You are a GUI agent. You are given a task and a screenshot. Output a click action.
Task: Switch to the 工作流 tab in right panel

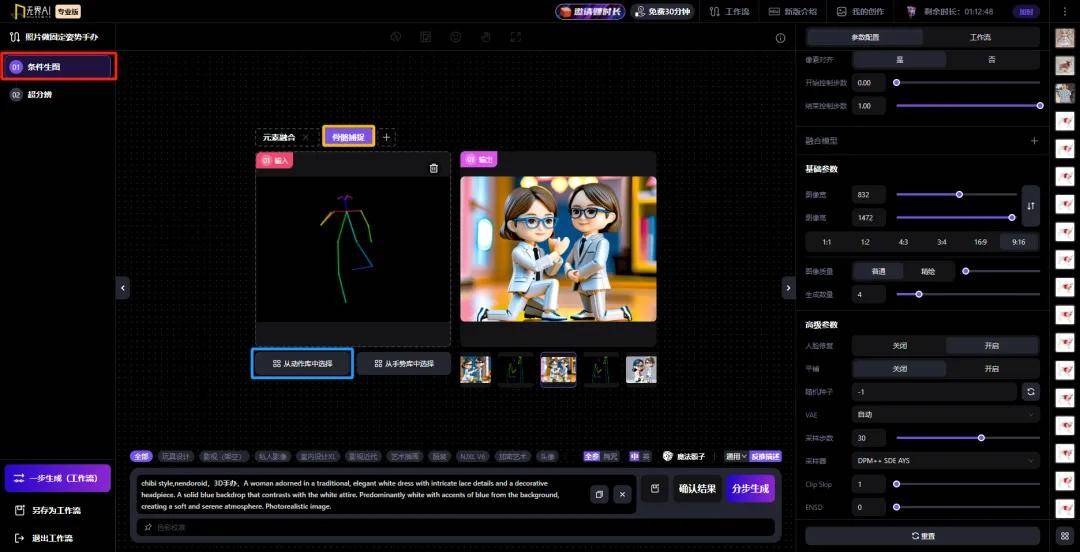980,37
